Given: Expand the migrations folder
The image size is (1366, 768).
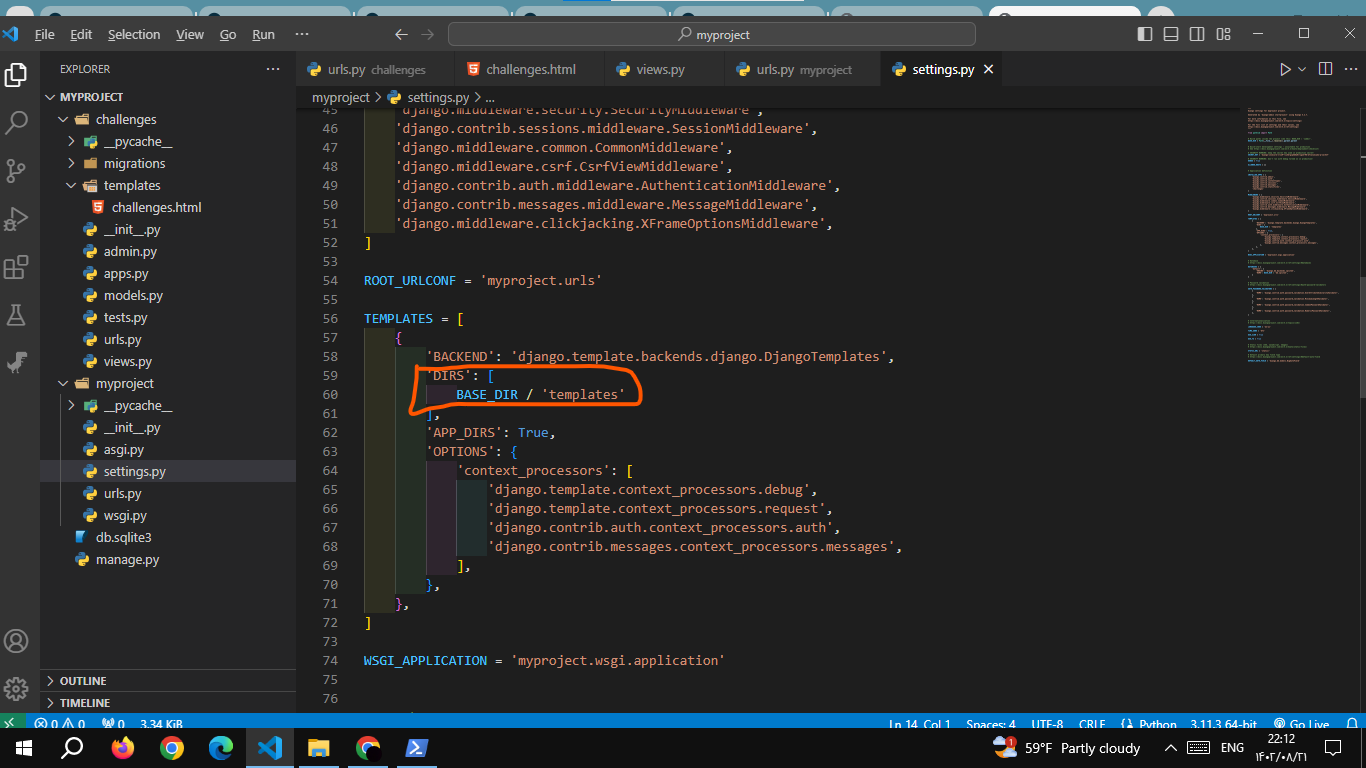Looking at the screenshot, I should pyautogui.click(x=134, y=163).
